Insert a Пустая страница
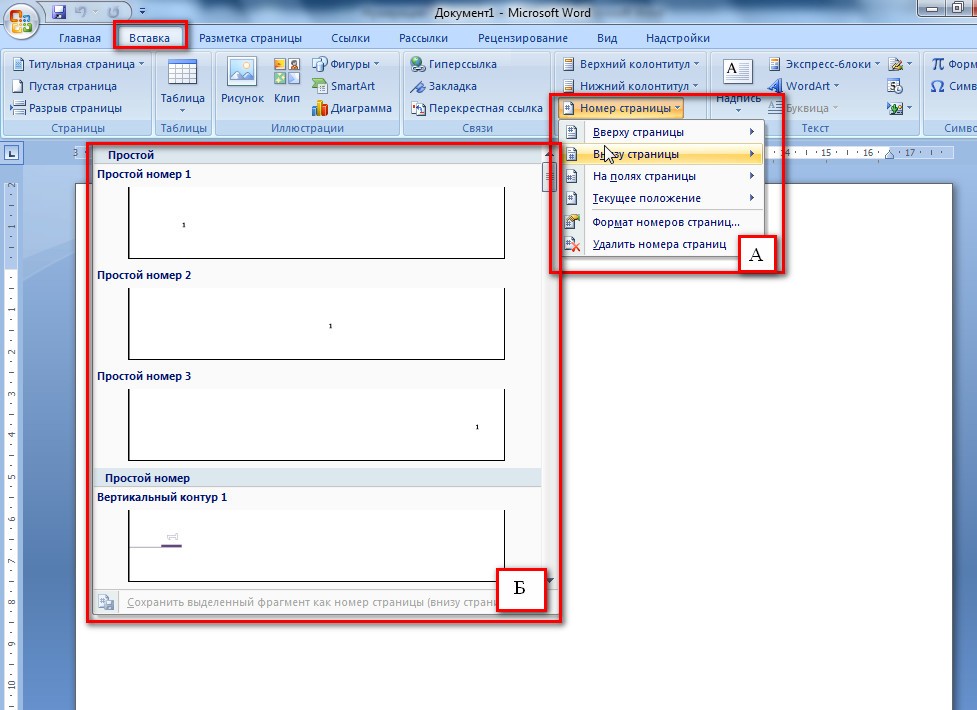977x710 pixels. click(x=65, y=86)
